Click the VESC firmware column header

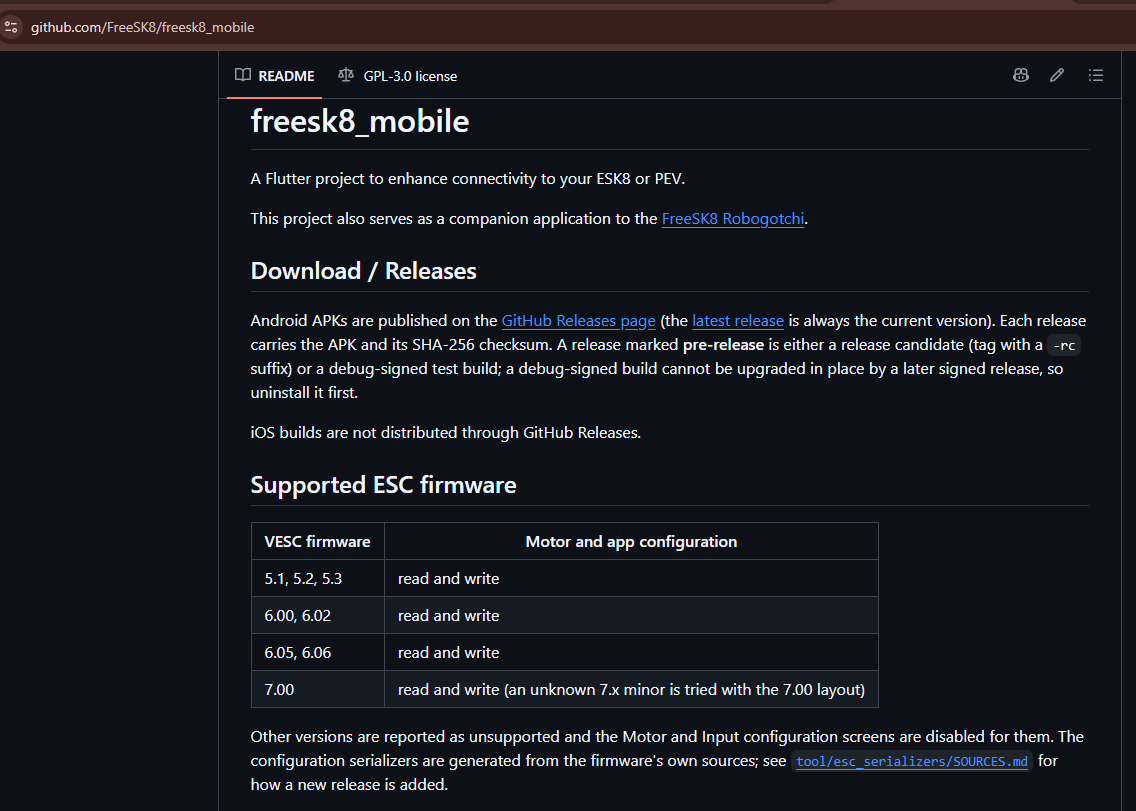(317, 541)
